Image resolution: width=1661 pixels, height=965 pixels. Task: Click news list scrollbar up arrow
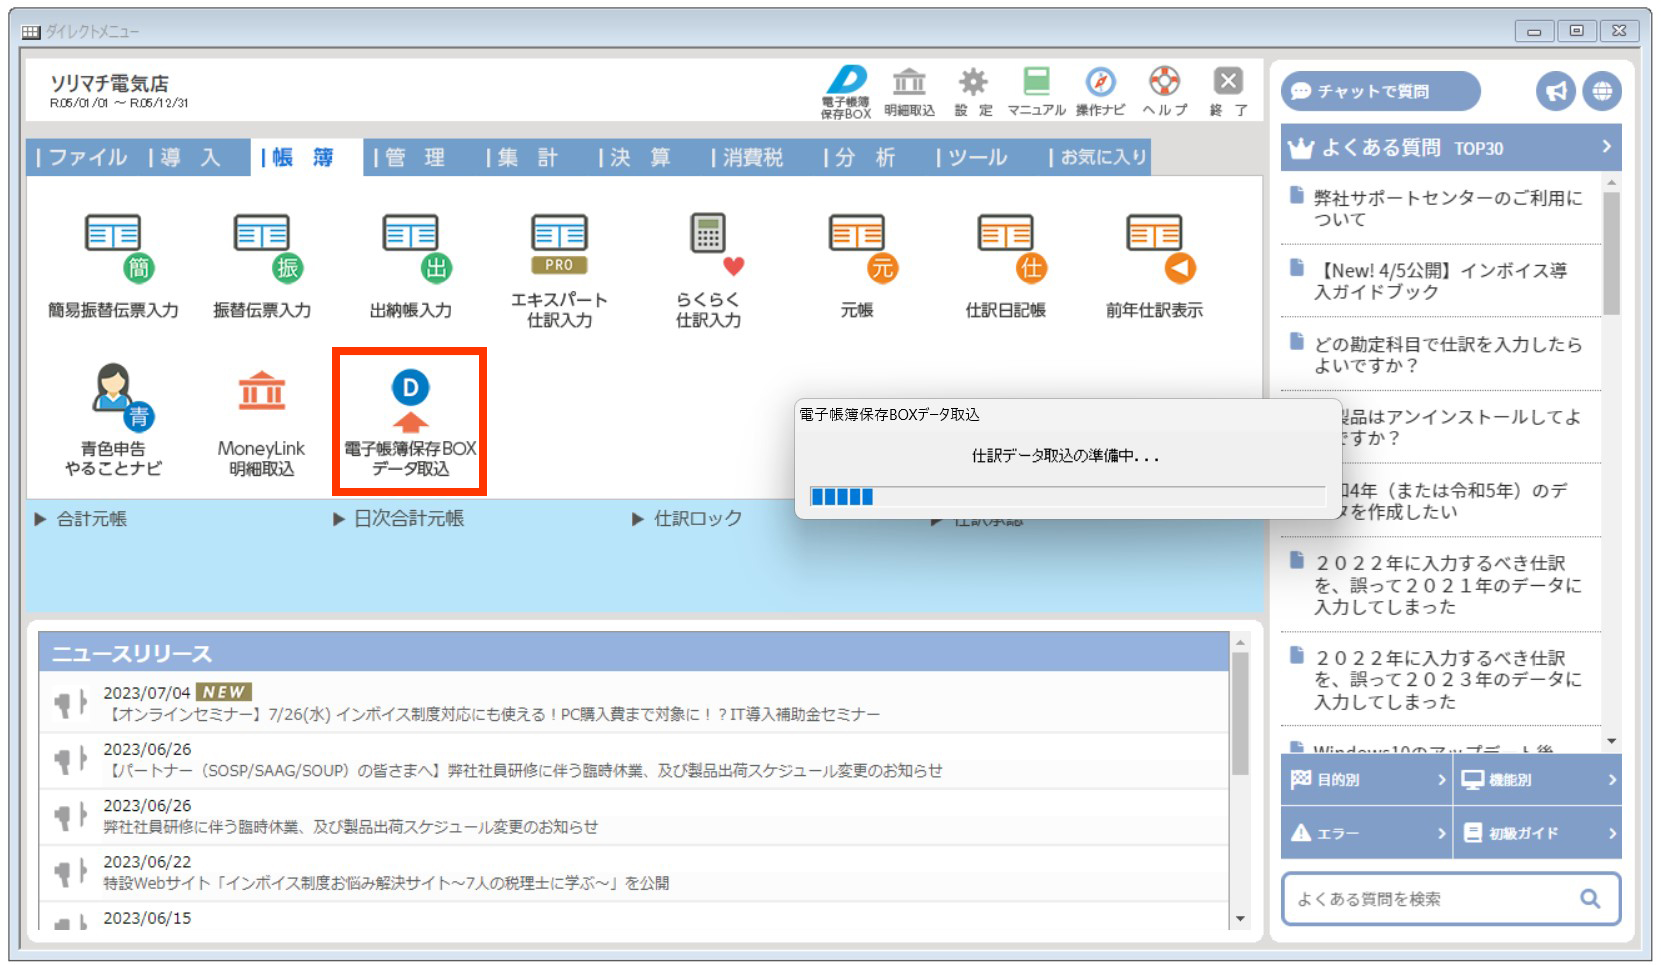click(1241, 642)
